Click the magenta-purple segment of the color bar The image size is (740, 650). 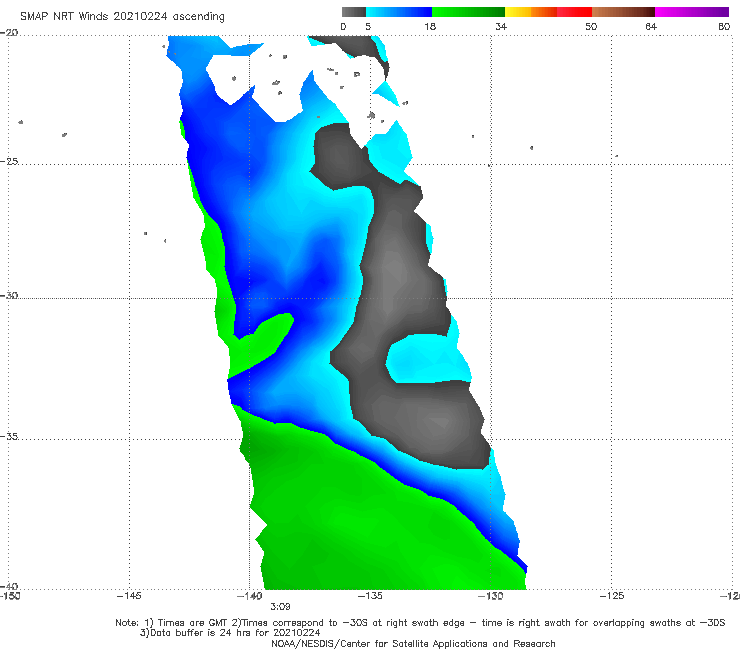[692, 12]
